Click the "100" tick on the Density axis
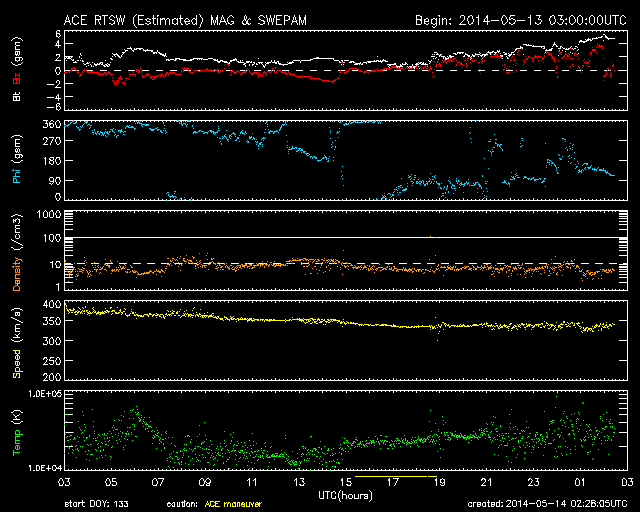The width and height of the screenshot is (640, 512). (x=52, y=238)
